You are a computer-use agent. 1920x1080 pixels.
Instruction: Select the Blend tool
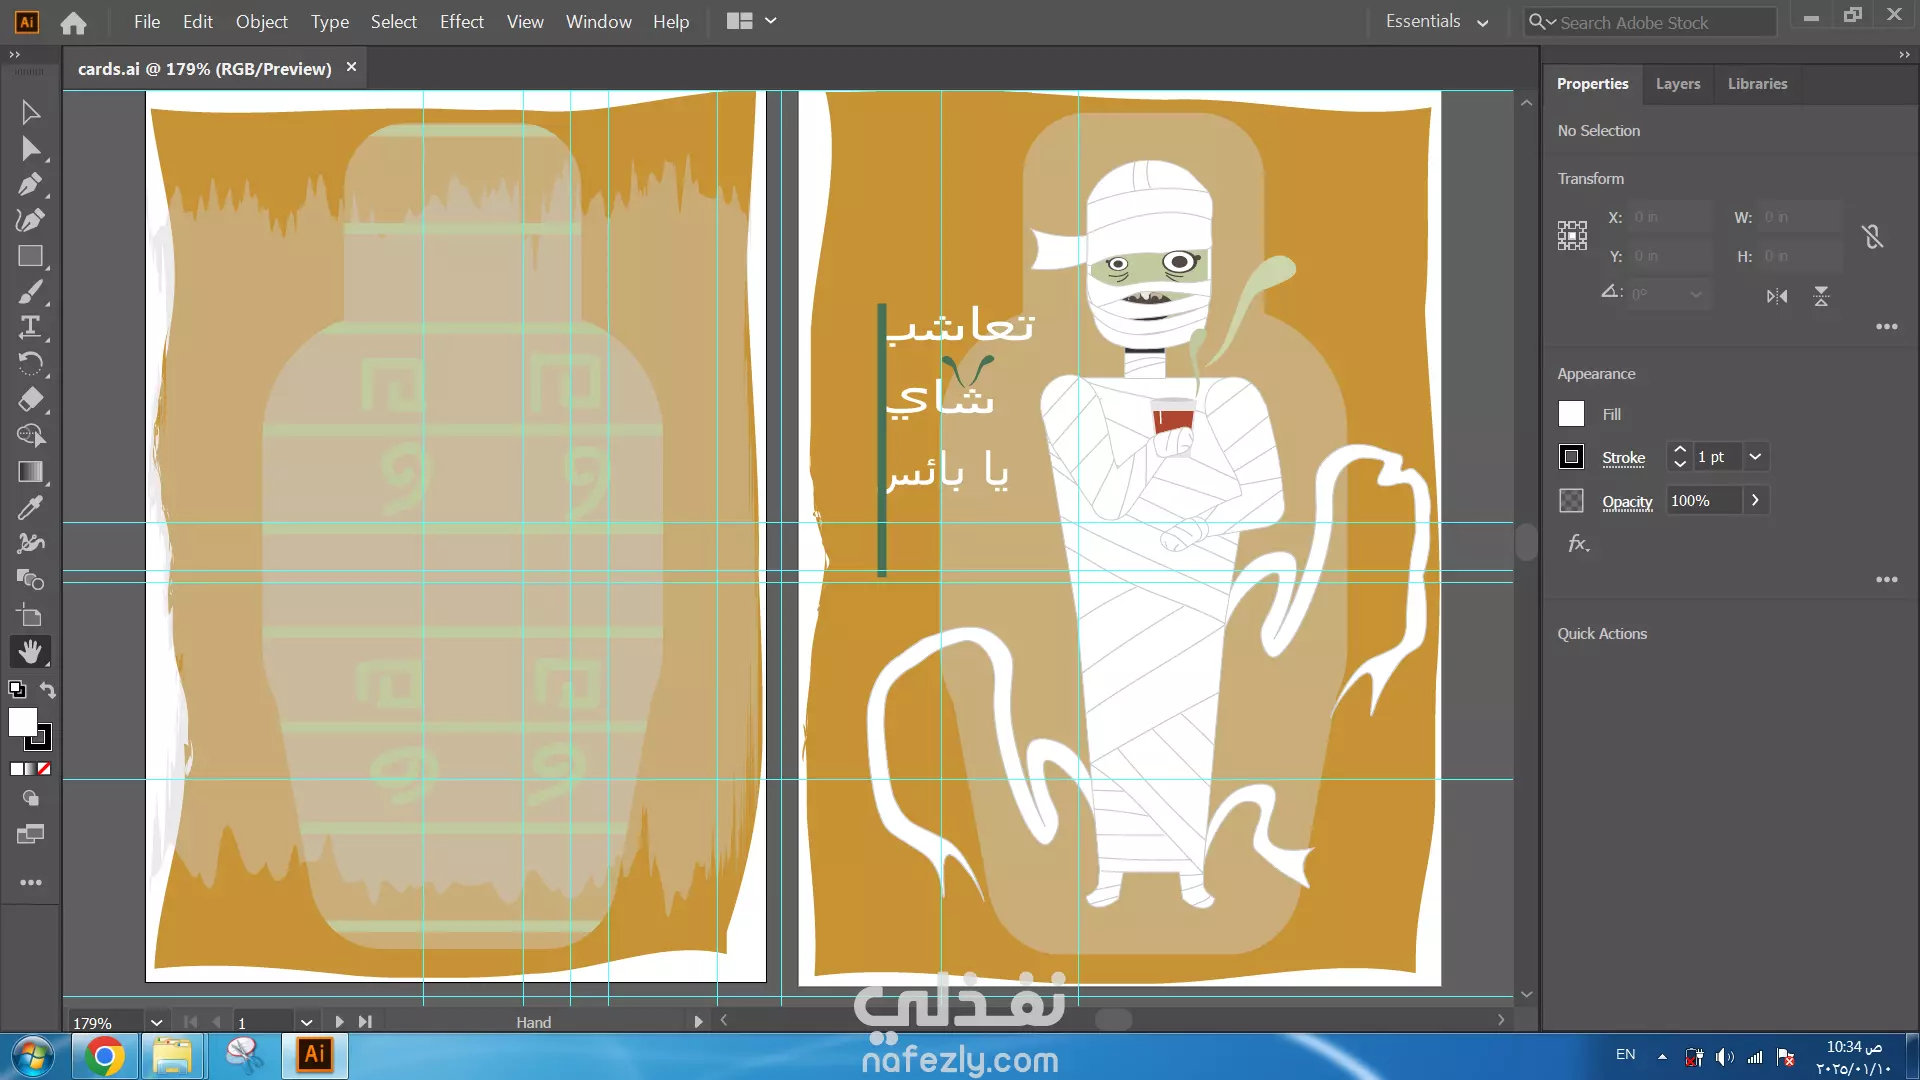coord(30,579)
